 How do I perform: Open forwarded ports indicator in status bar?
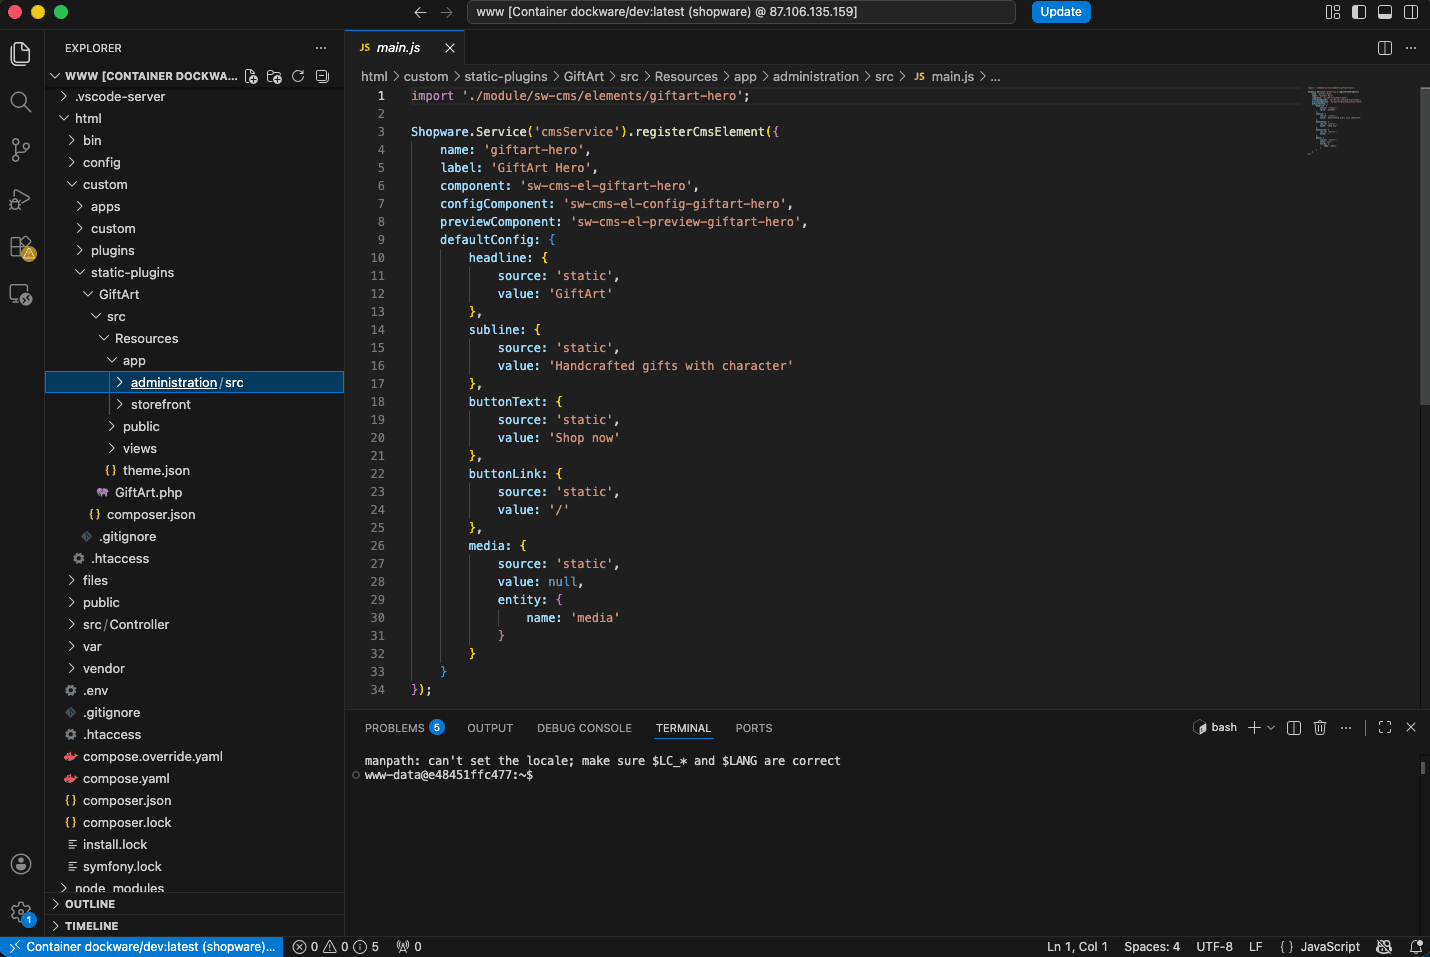click(409, 947)
